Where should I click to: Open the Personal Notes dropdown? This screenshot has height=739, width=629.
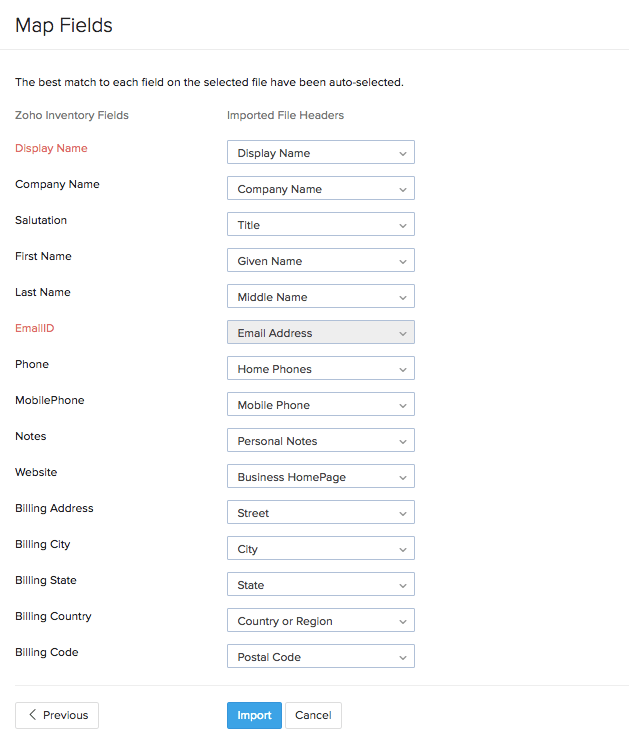[320, 441]
